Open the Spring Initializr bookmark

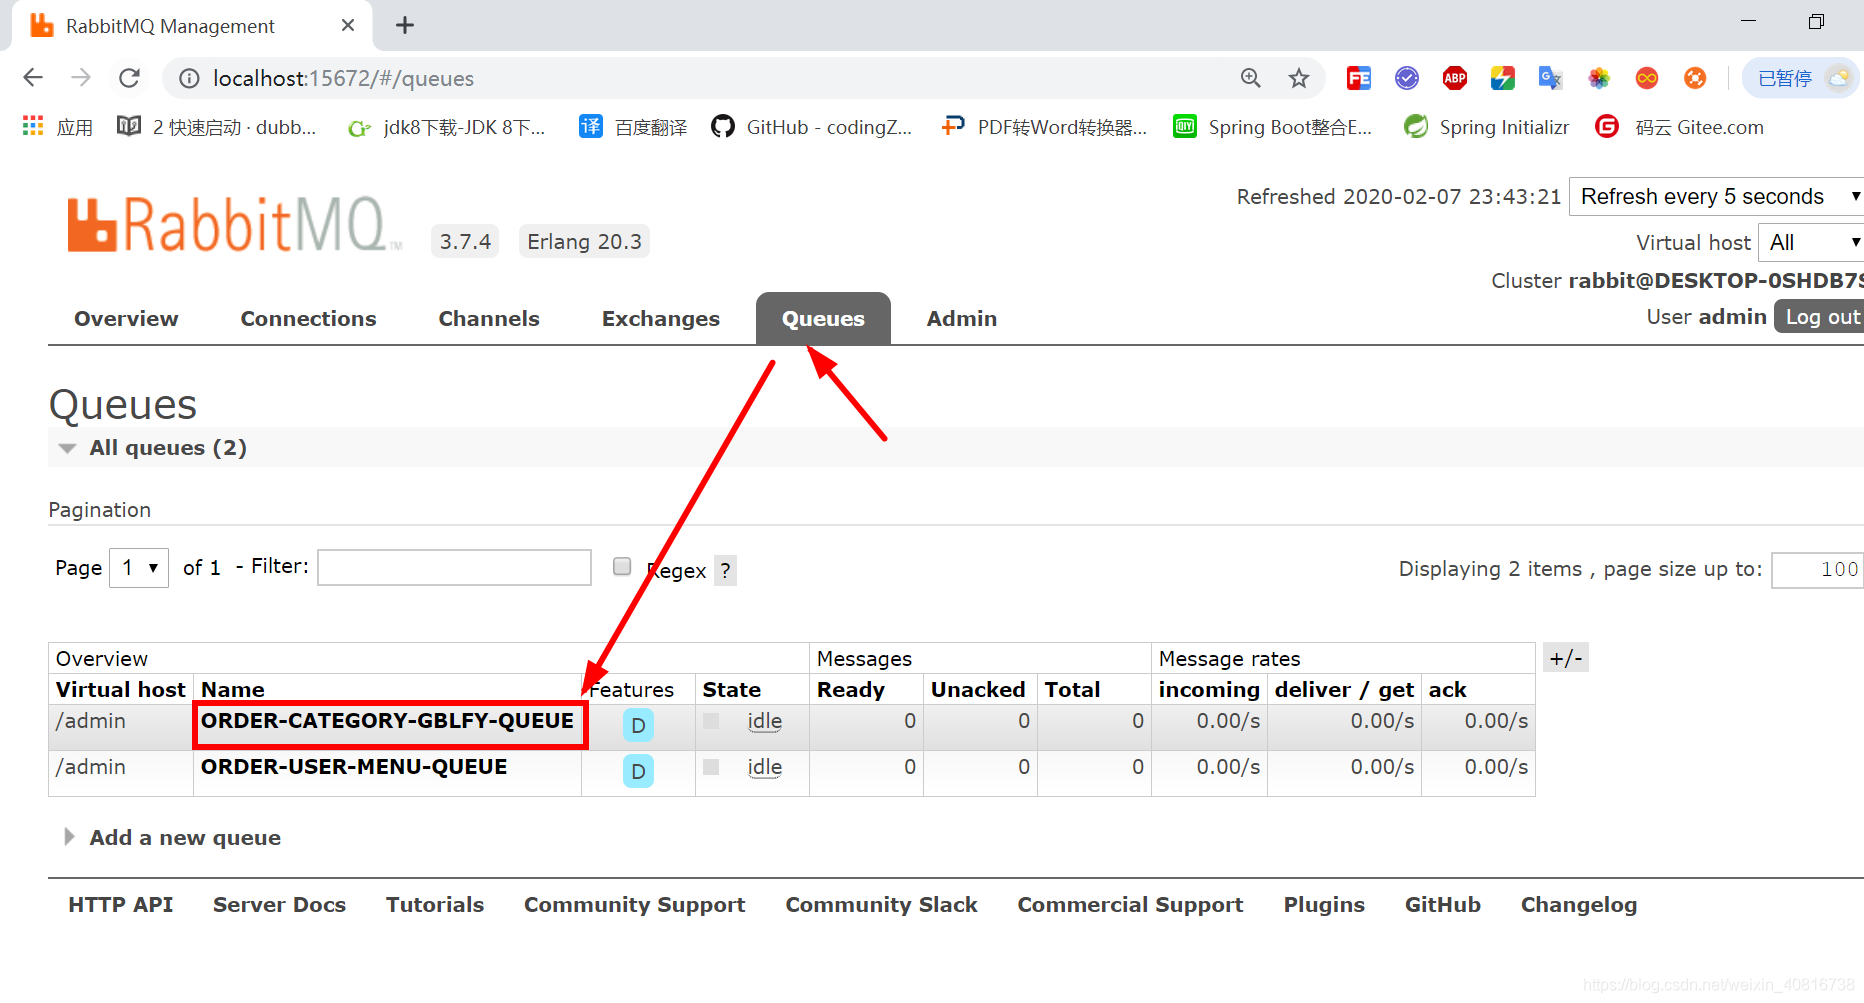[1486, 127]
